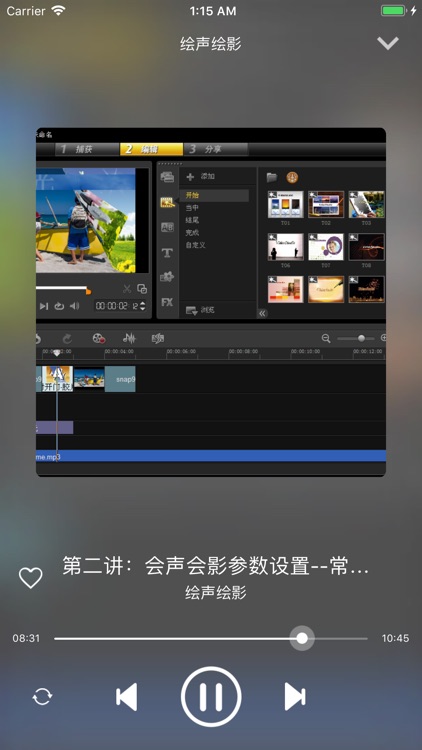The height and width of the screenshot is (750, 422).
Task: Tap the total duration 10:45
Action: tap(395, 638)
